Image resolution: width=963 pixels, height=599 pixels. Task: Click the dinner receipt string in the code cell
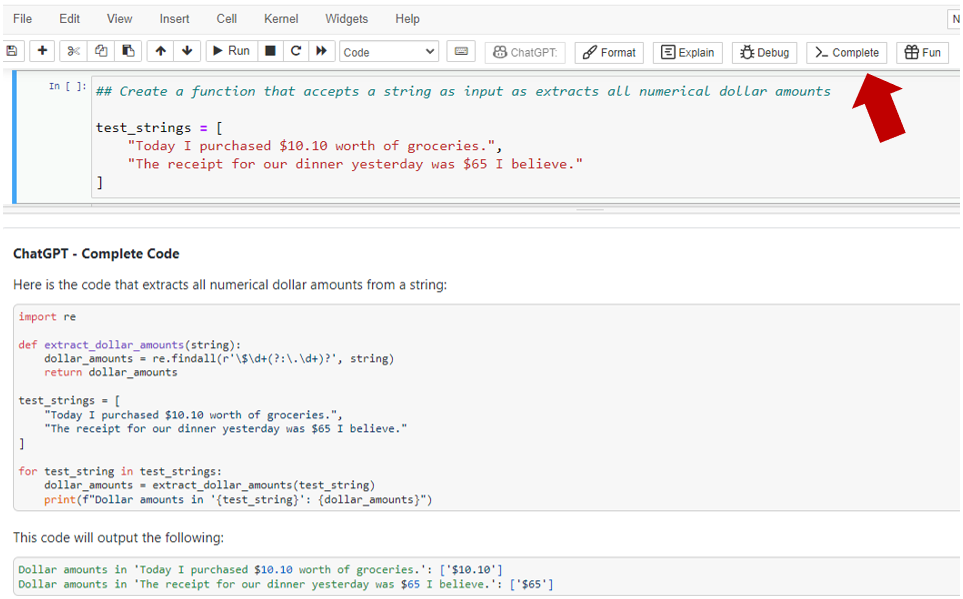pyautogui.click(x=355, y=164)
